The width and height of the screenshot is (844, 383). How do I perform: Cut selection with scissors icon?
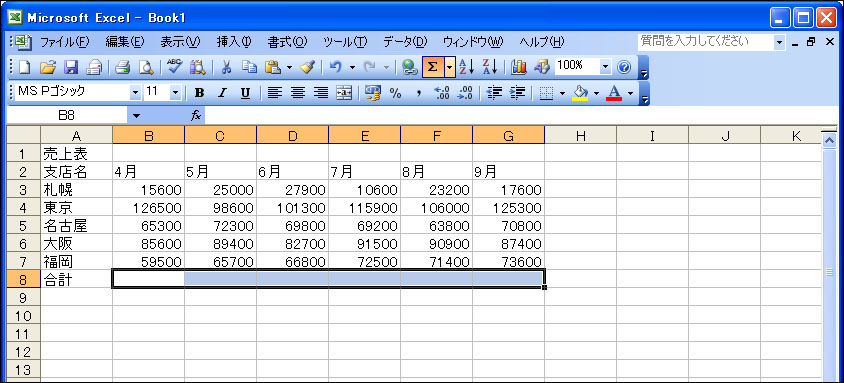pos(227,67)
